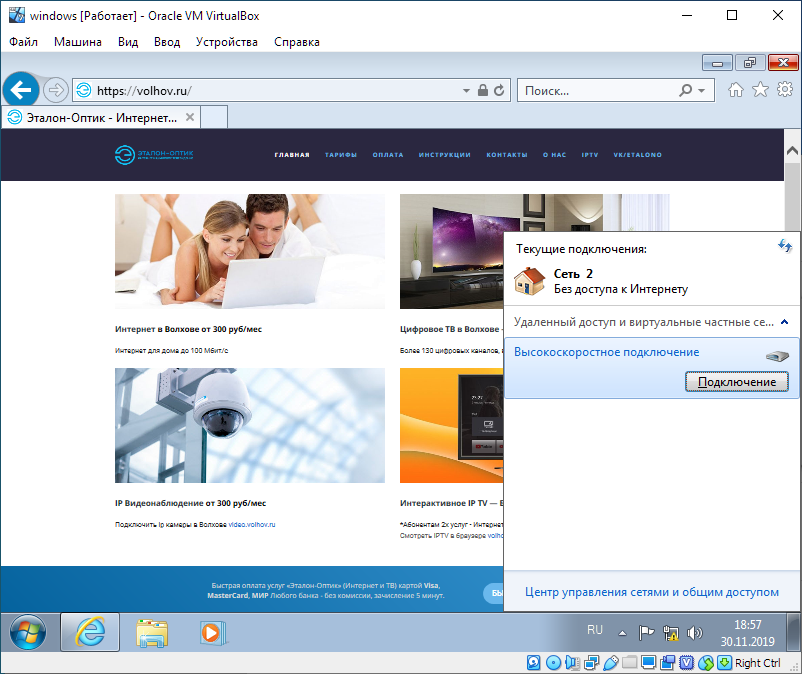
Task: Open the favorites star icon
Action: coord(760,90)
